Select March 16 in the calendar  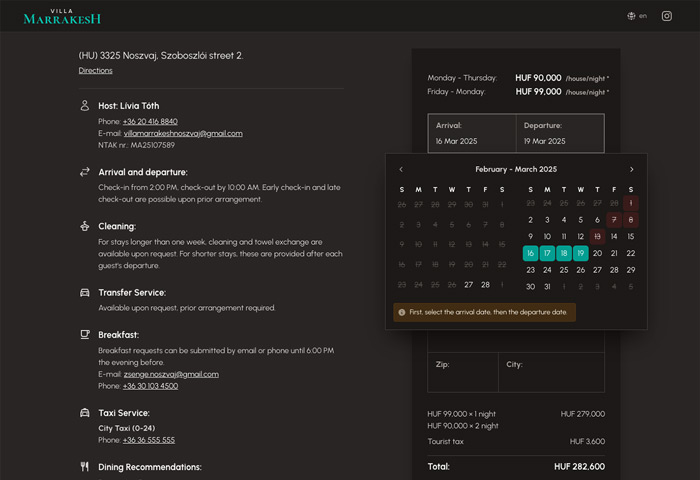coord(530,253)
